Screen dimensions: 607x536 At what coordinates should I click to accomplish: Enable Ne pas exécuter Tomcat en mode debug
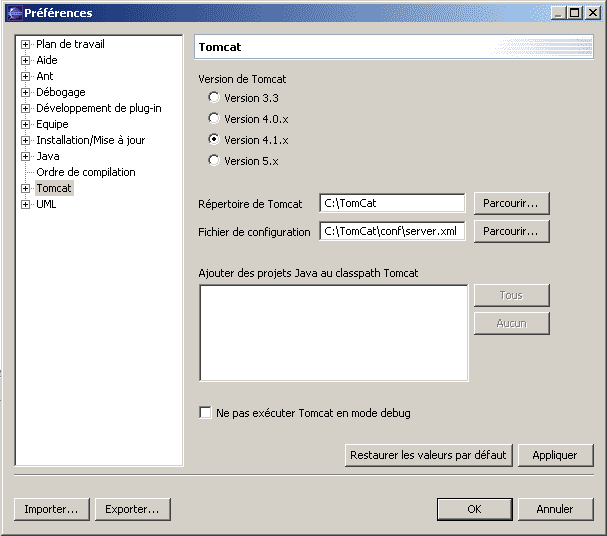pyautogui.click(x=206, y=413)
